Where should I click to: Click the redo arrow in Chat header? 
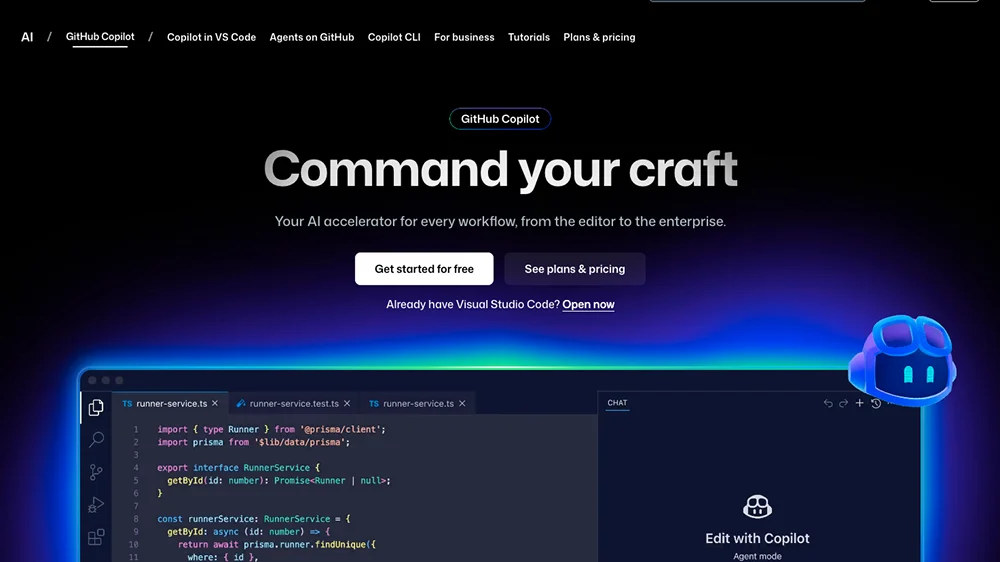844,403
